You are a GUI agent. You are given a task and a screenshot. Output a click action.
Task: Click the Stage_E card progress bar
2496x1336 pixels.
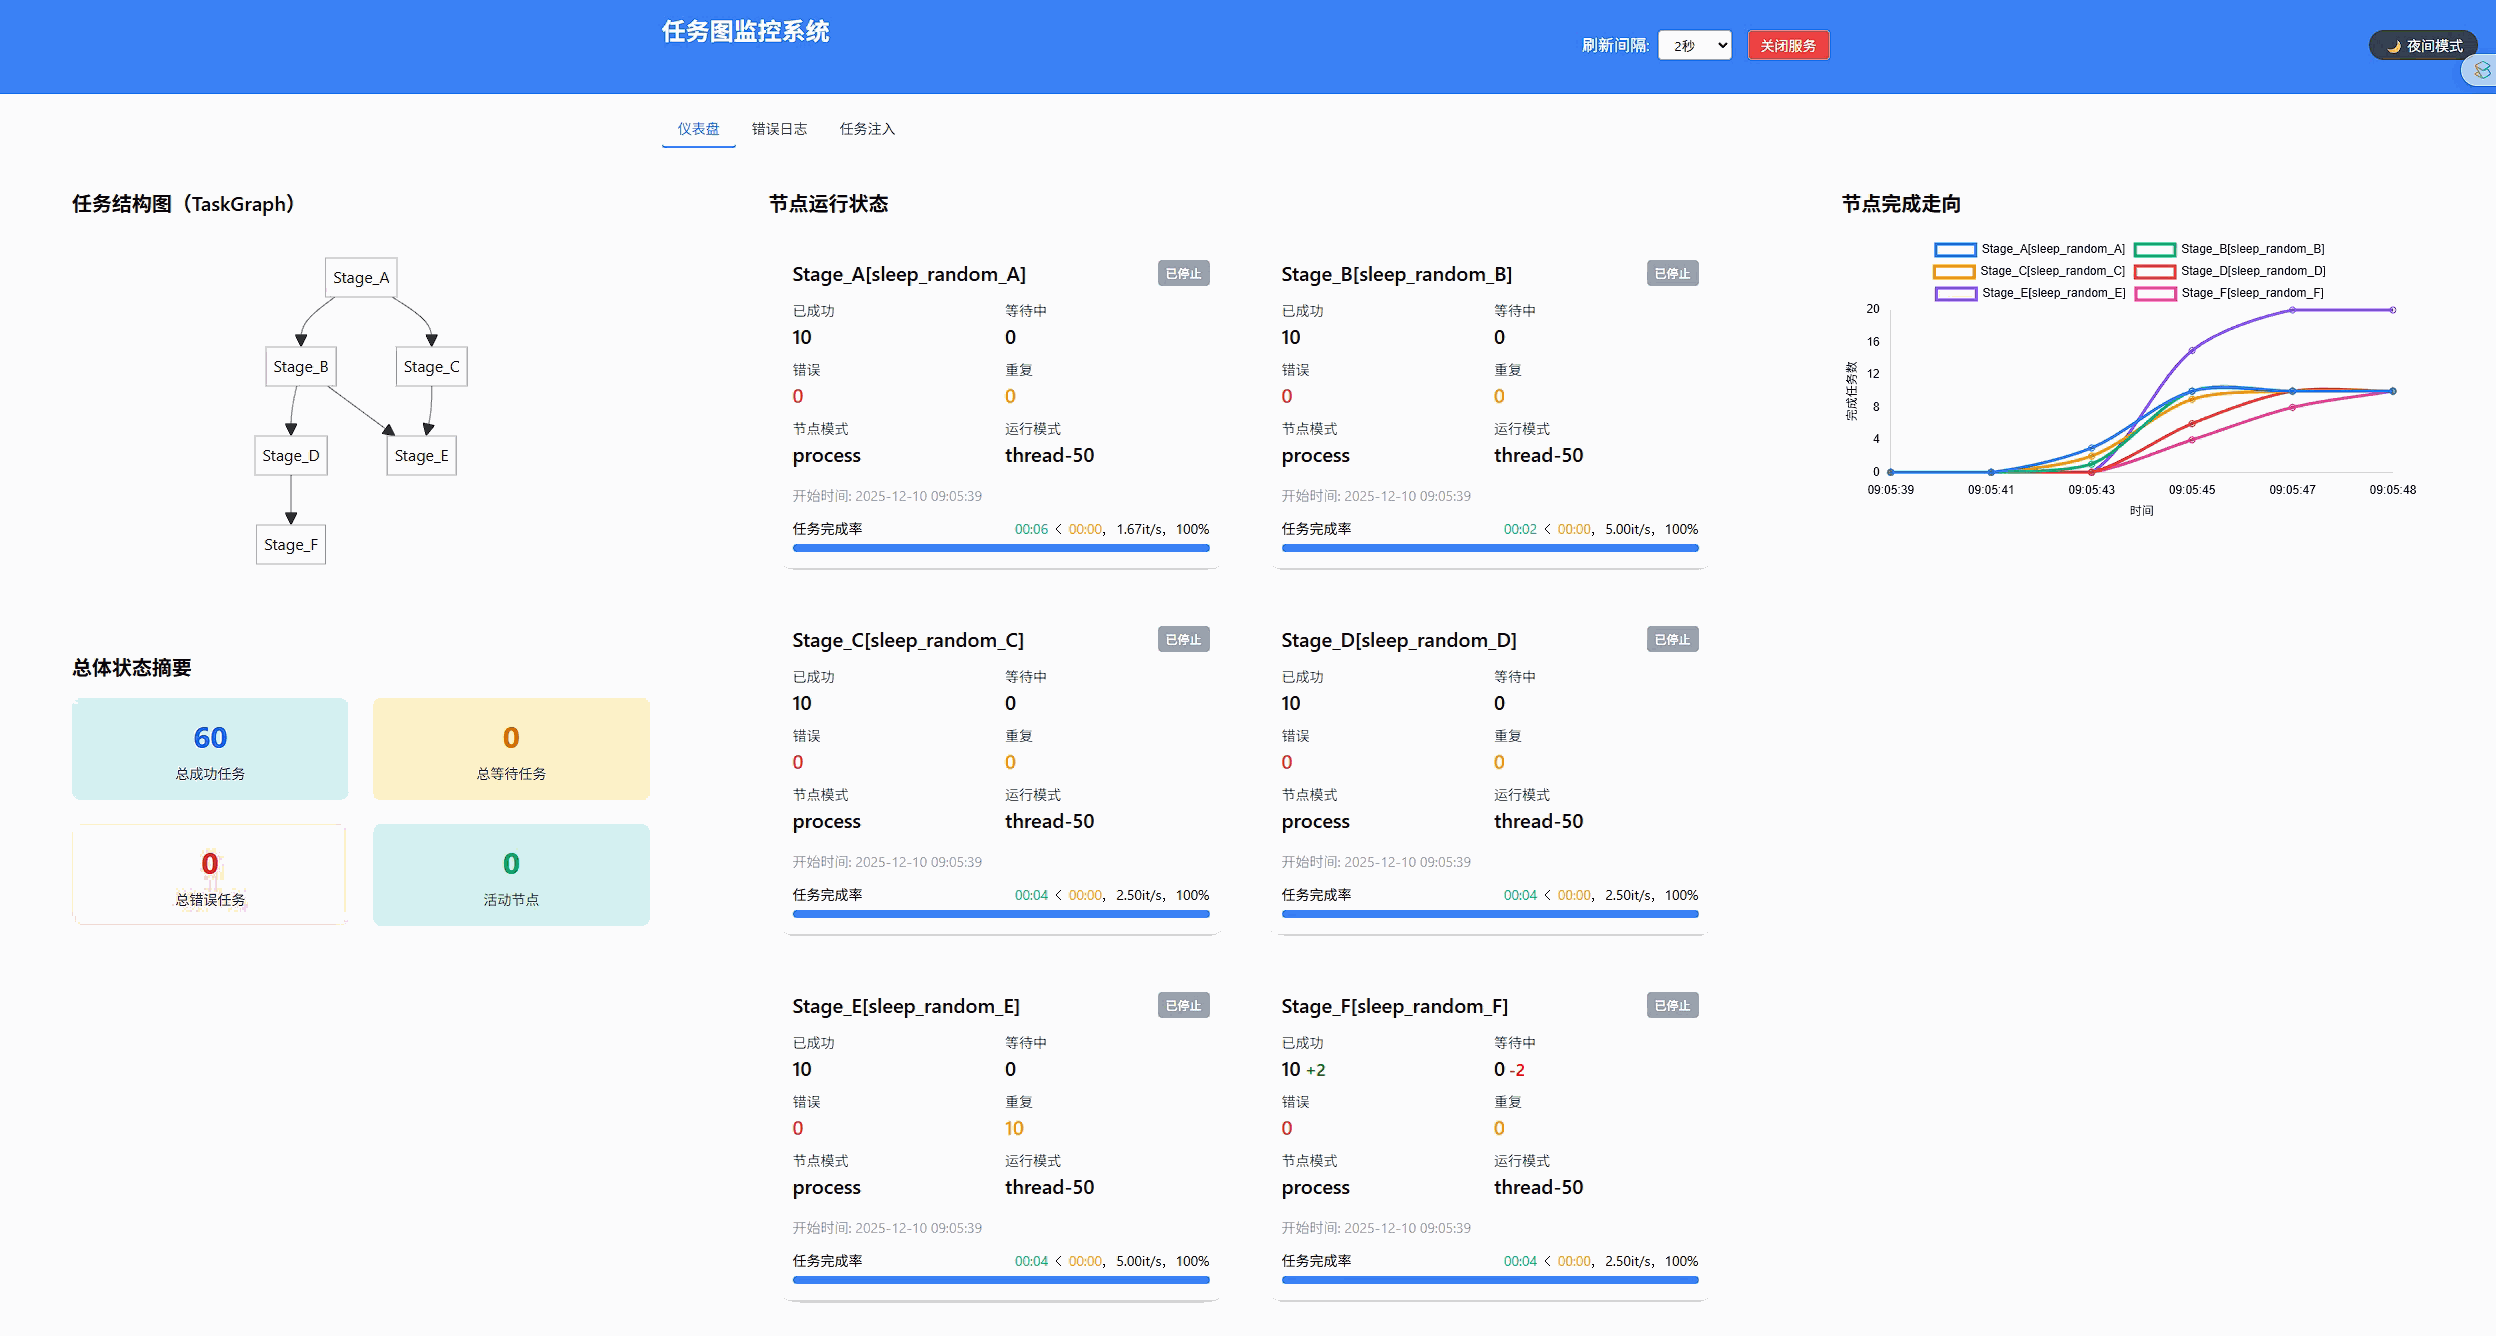[1001, 1280]
